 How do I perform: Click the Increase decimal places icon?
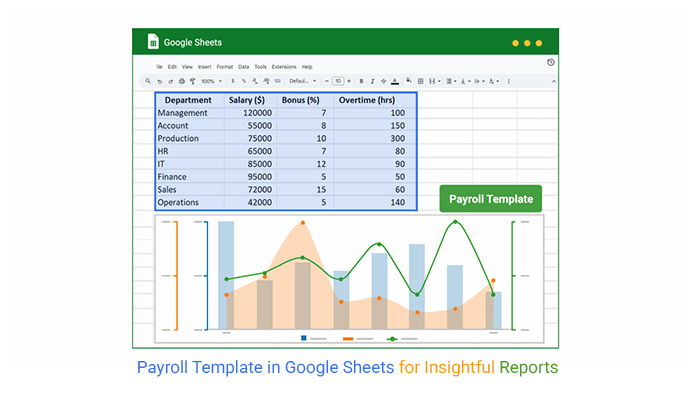tap(266, 81)
